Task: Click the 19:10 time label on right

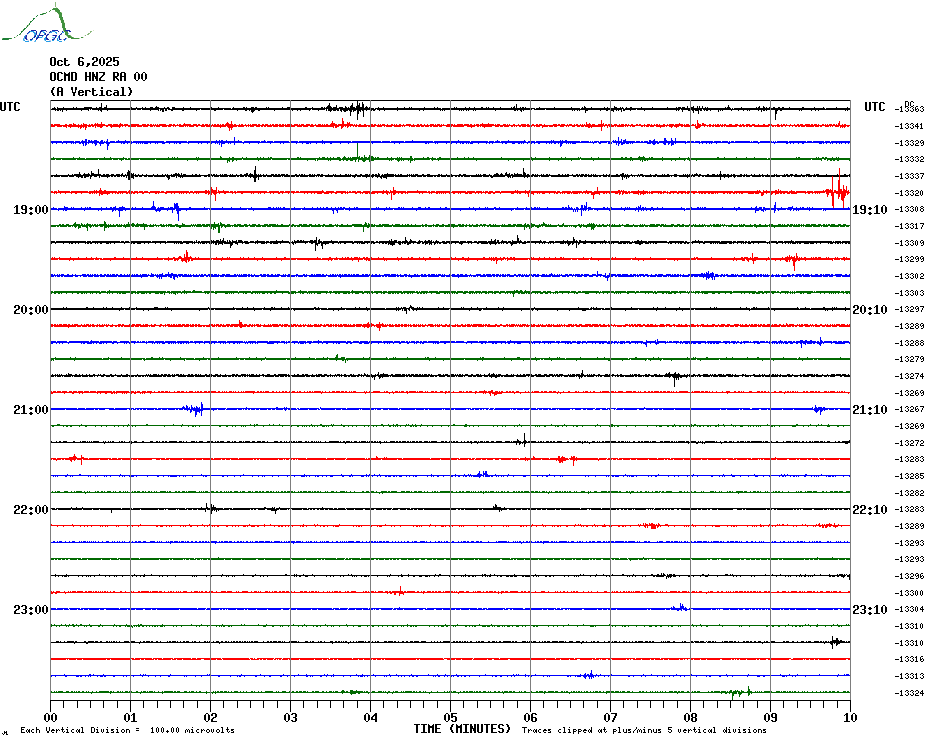Action: [869, 210]
